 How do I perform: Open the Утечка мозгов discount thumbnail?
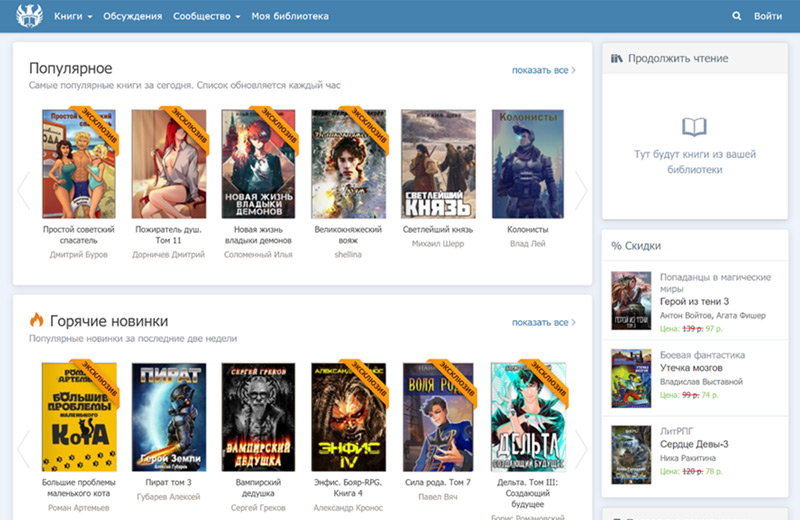pos(631,378)
